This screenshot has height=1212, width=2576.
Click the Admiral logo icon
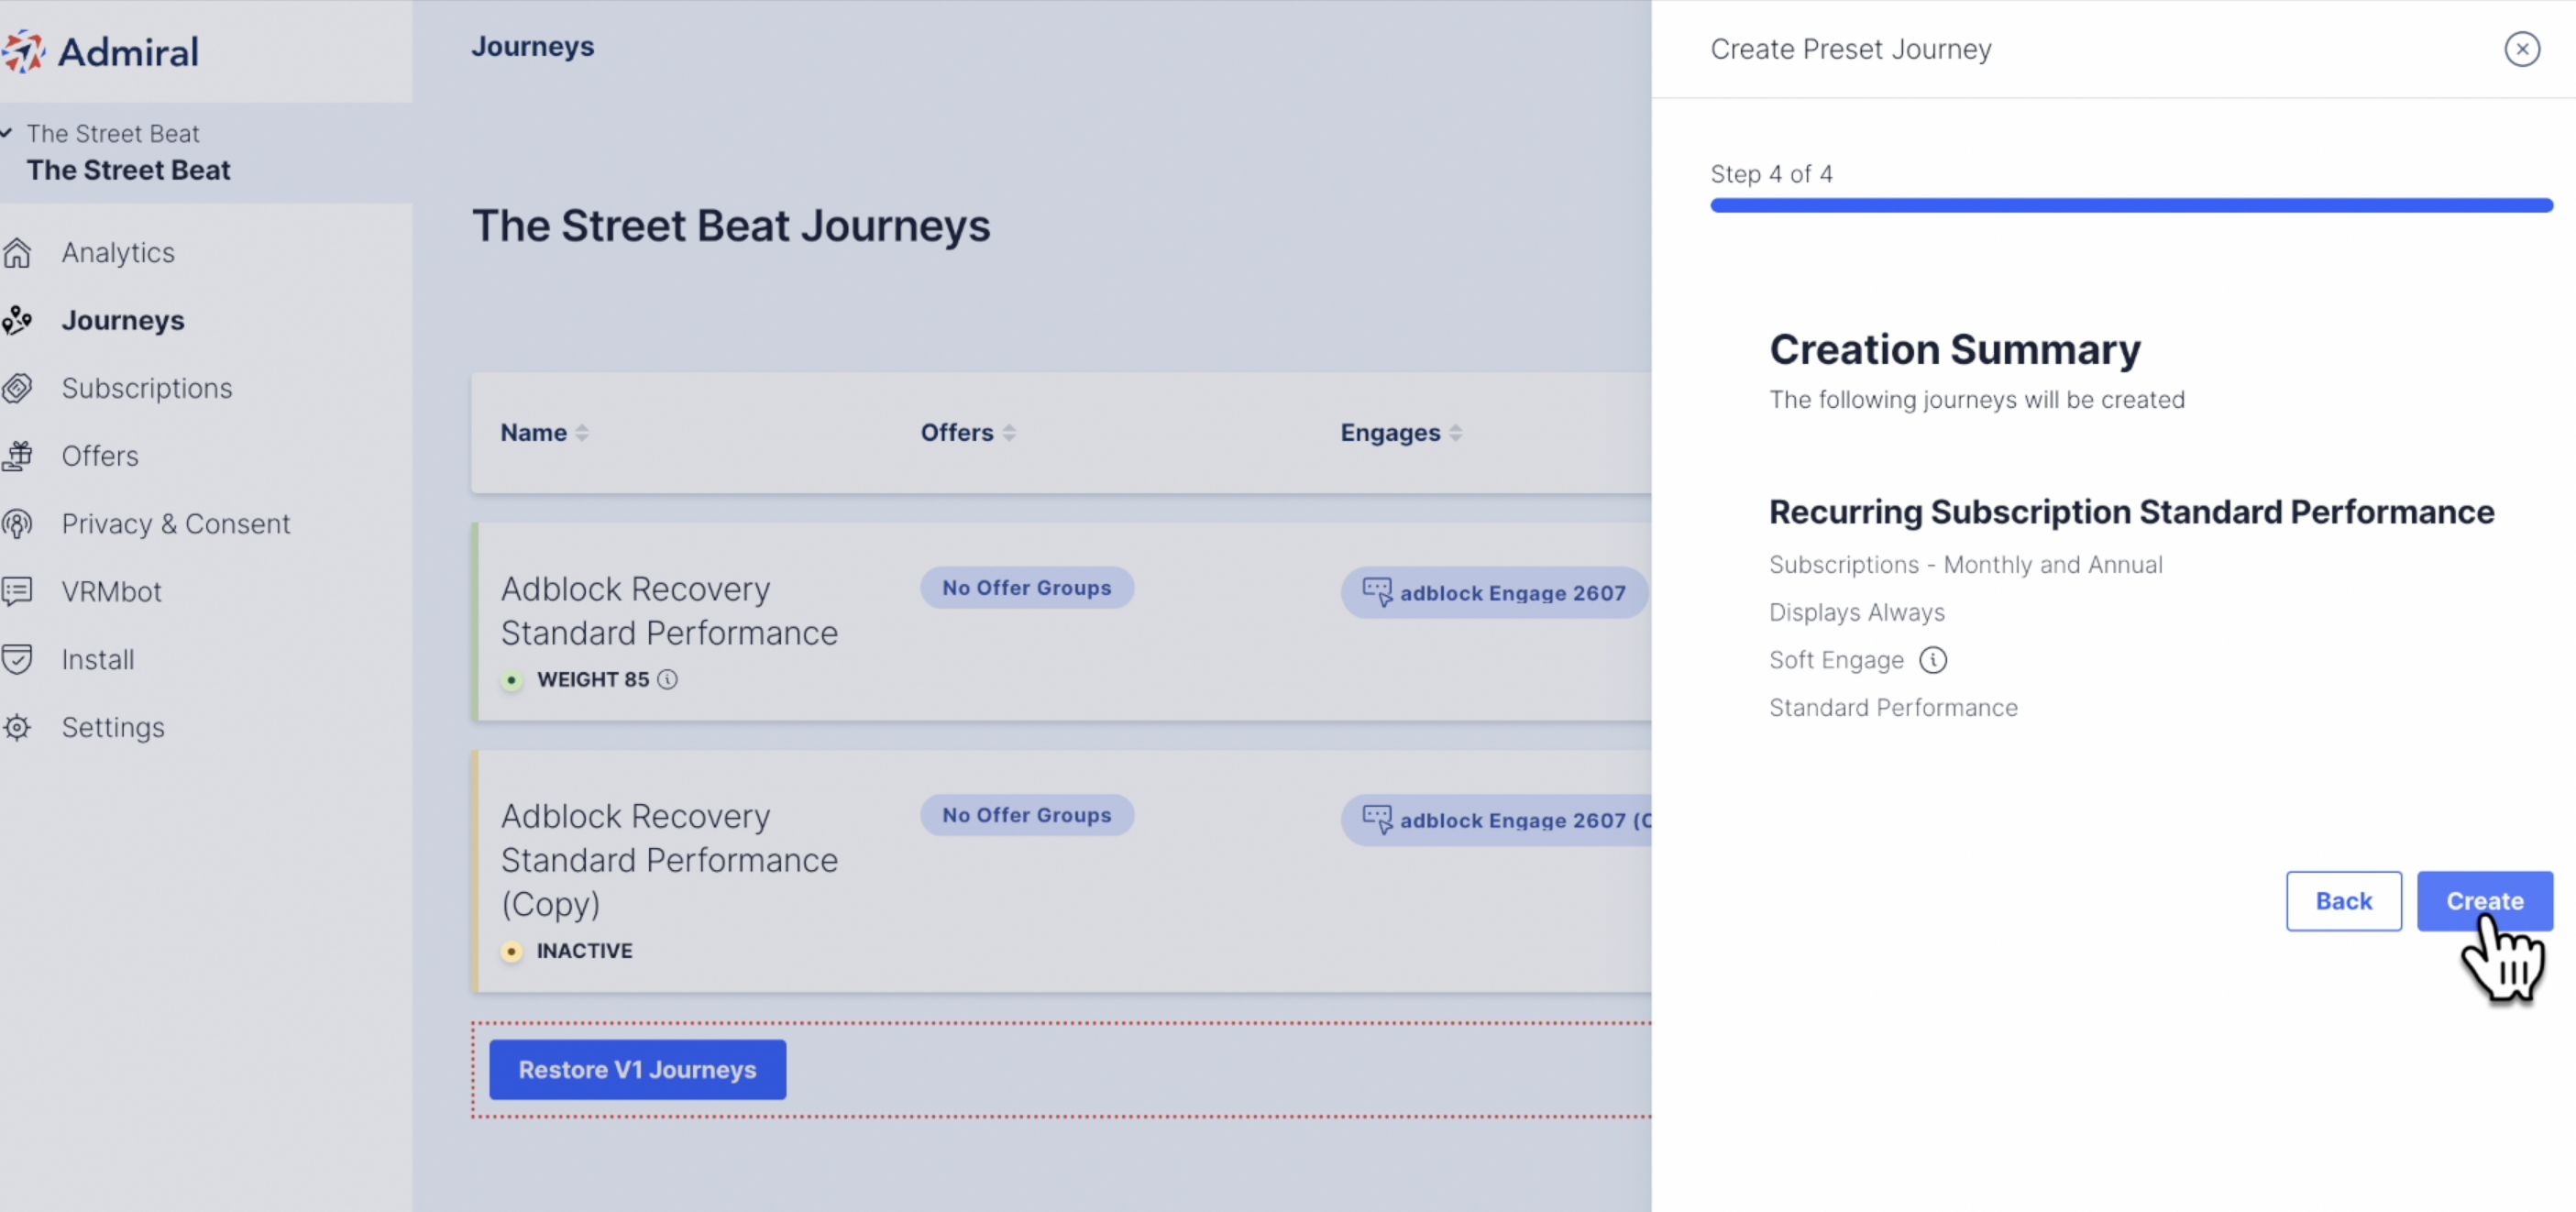(x=22, y=51)
